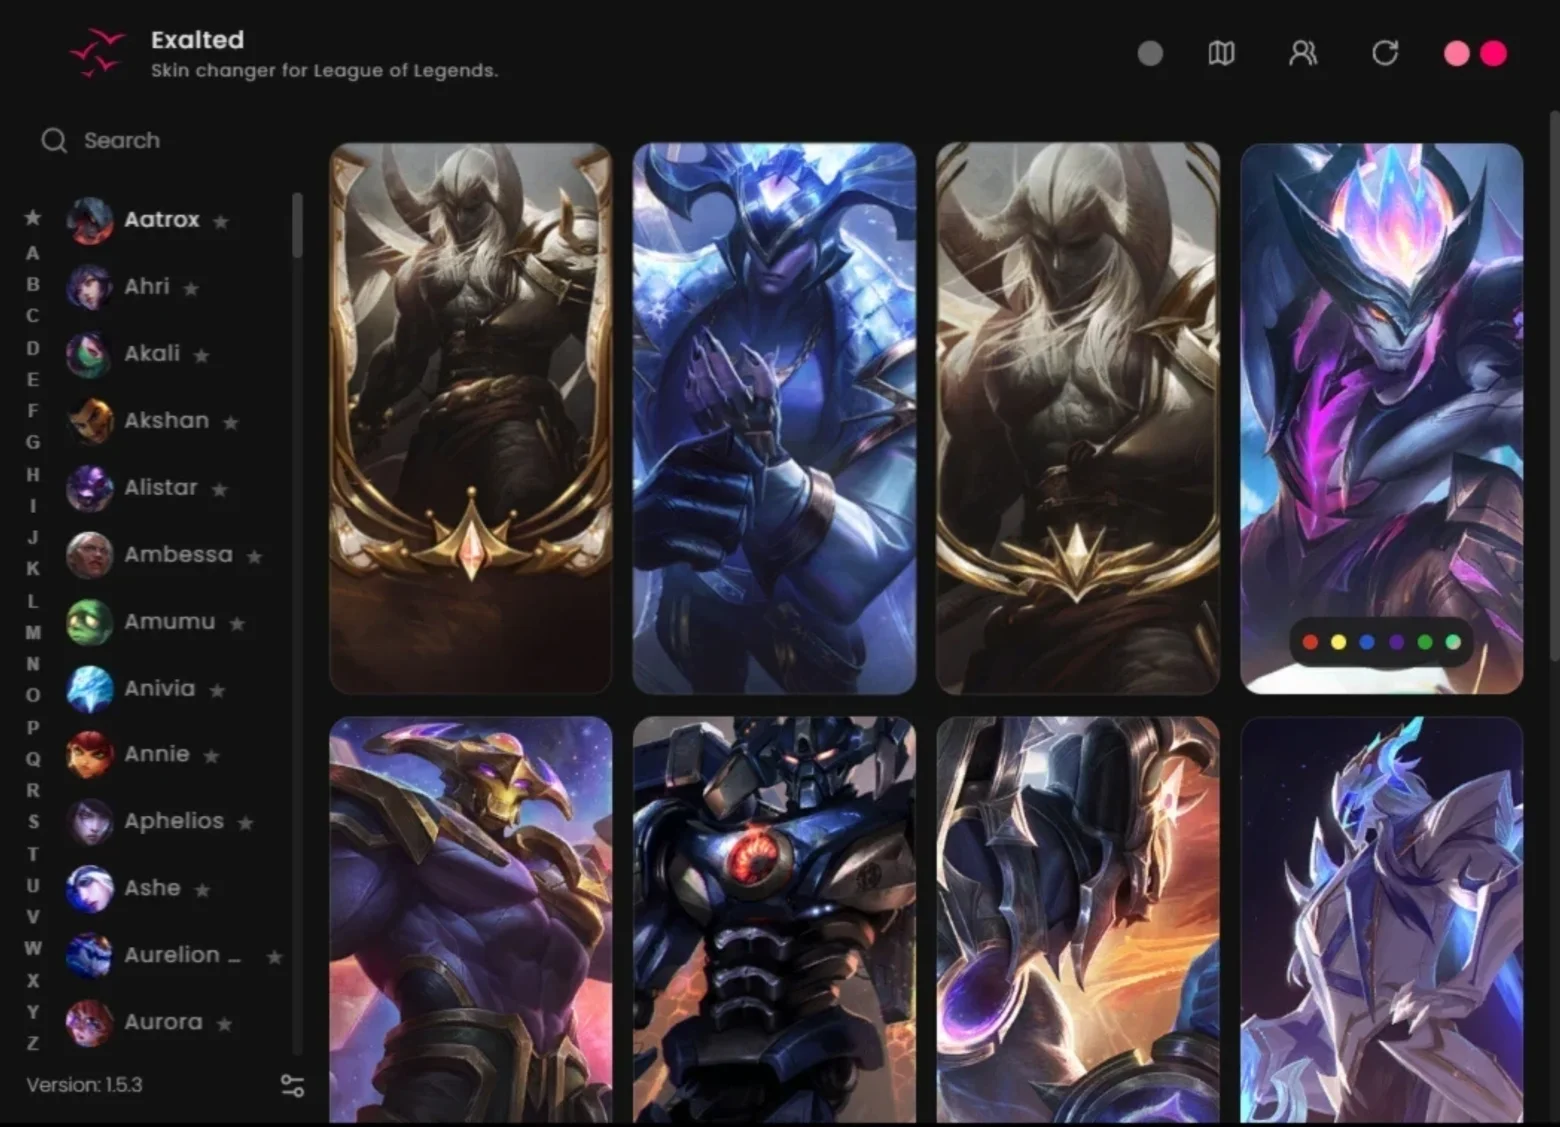
Task: Click the bright red window dot
Action: [x=1494, y=53]
